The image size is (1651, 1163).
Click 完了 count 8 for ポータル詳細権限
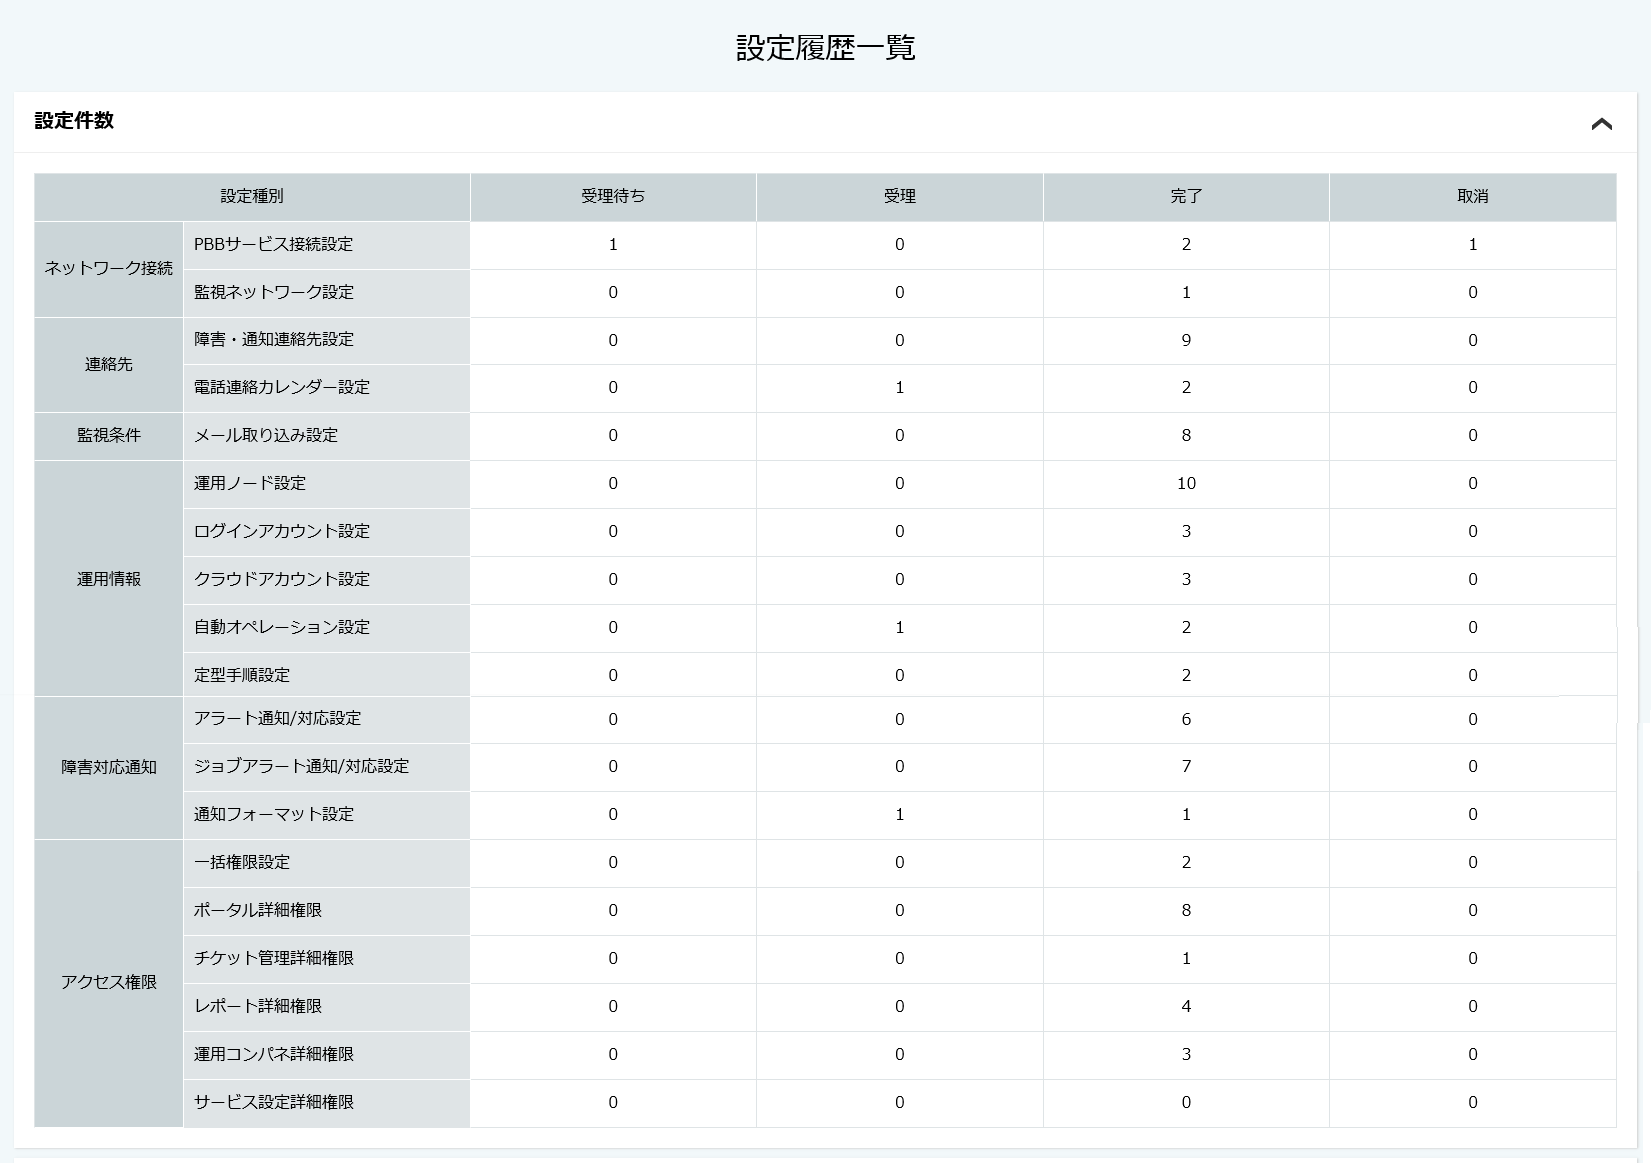[1186, 911]
